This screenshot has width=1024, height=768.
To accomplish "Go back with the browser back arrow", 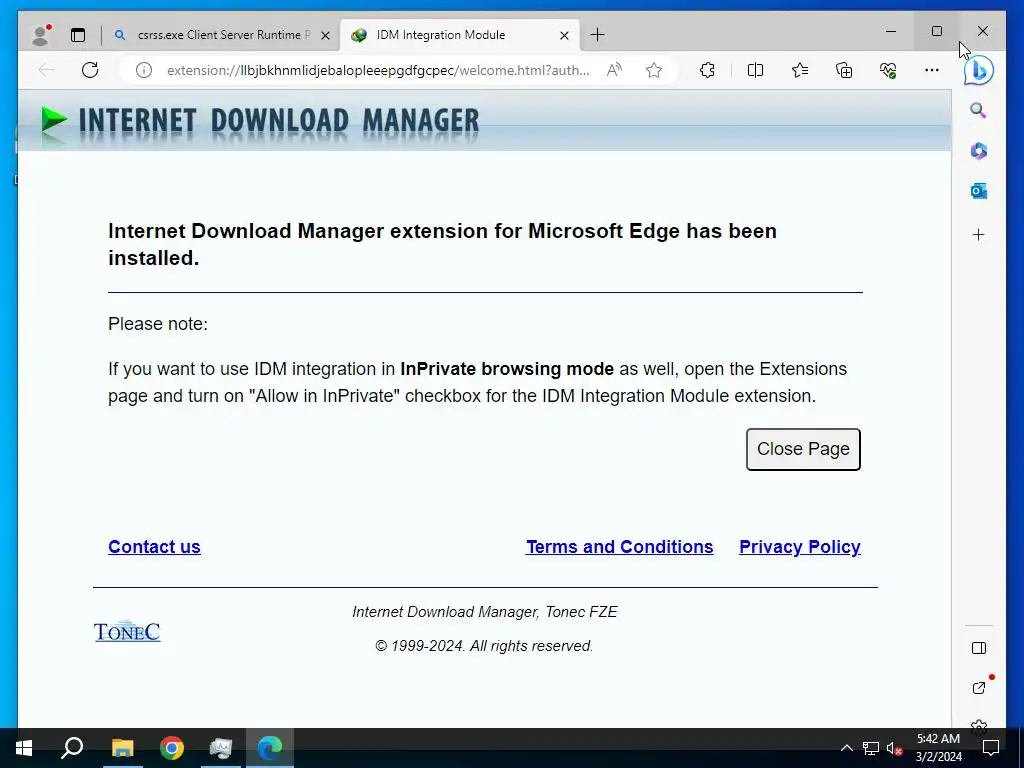I will coord(46,70).
